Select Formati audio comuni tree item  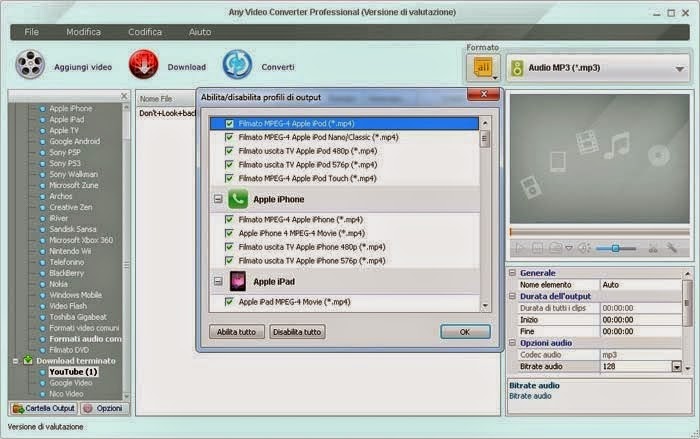pyautogui.click(x=85, y=339)
